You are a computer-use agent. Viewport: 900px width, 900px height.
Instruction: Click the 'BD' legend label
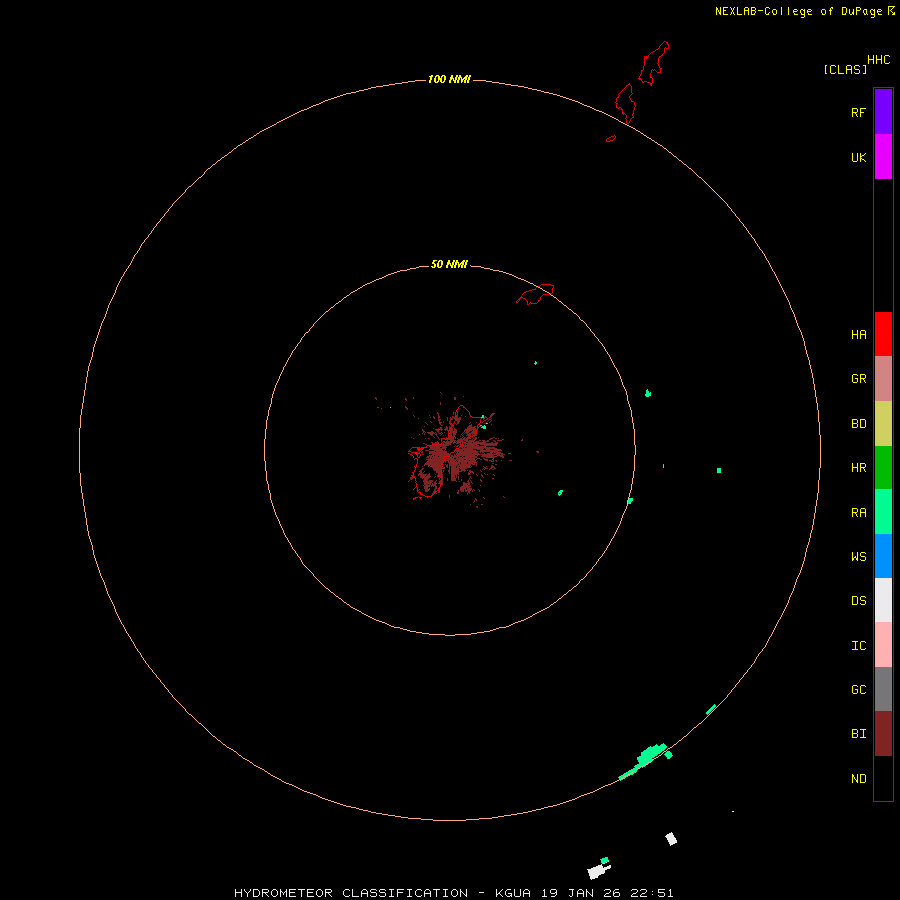[x=858, y=424]
